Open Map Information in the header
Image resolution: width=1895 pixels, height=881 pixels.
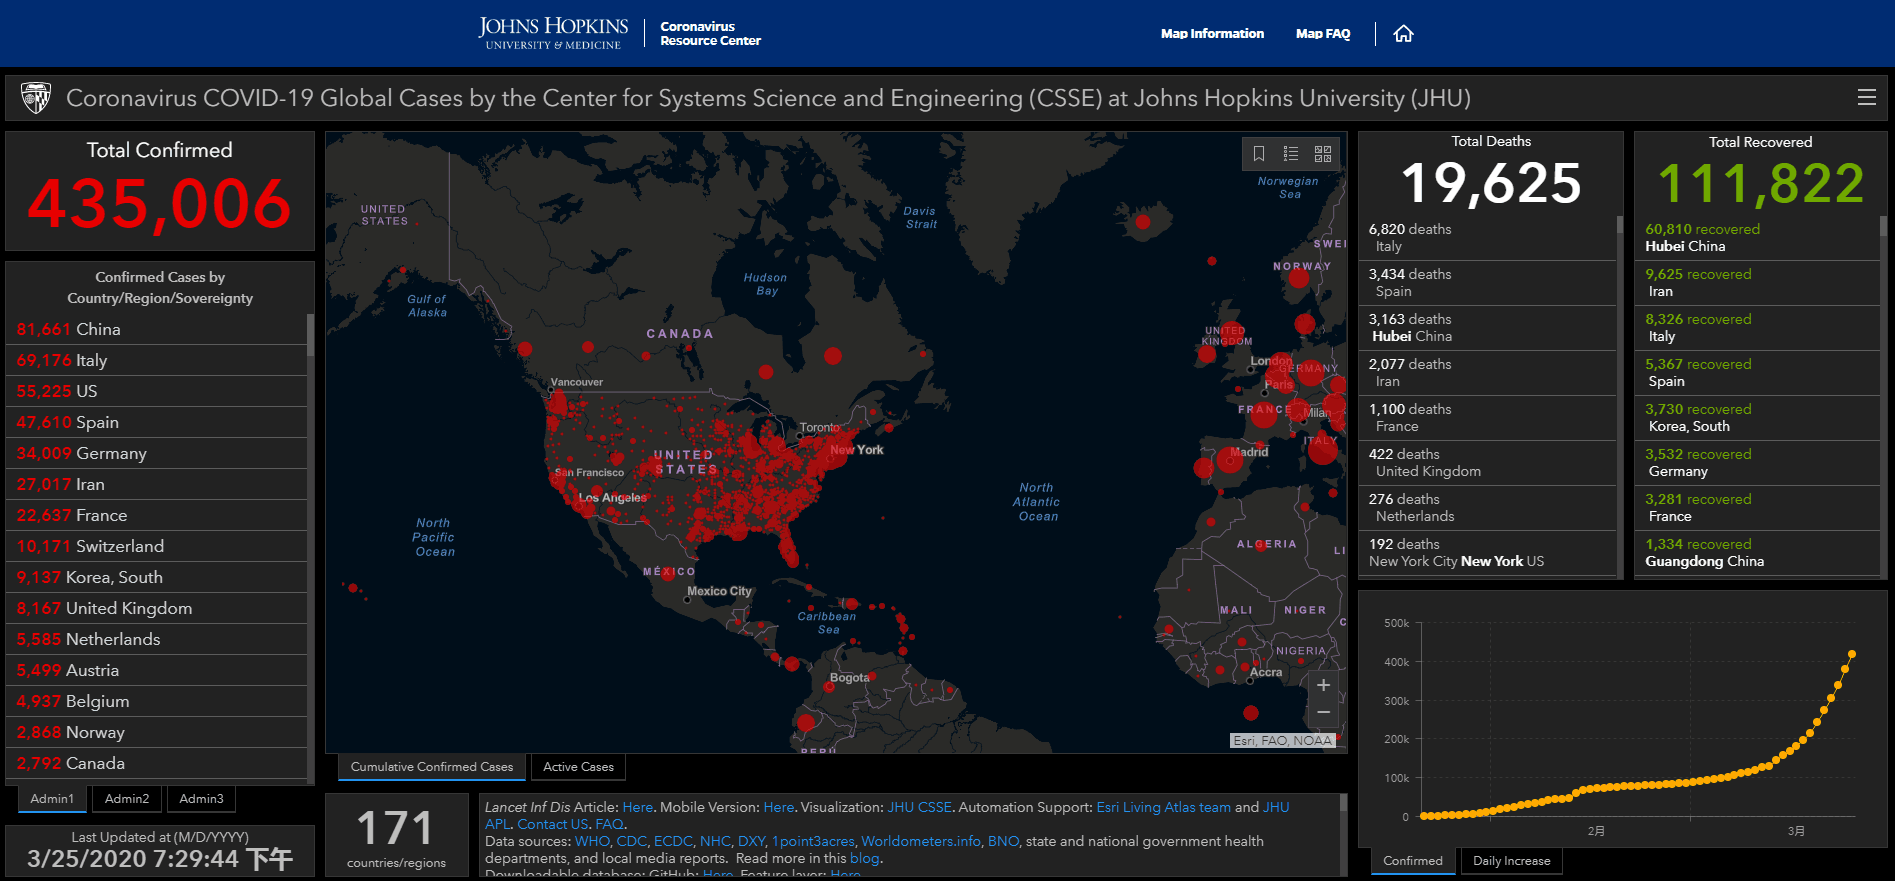1212,34
